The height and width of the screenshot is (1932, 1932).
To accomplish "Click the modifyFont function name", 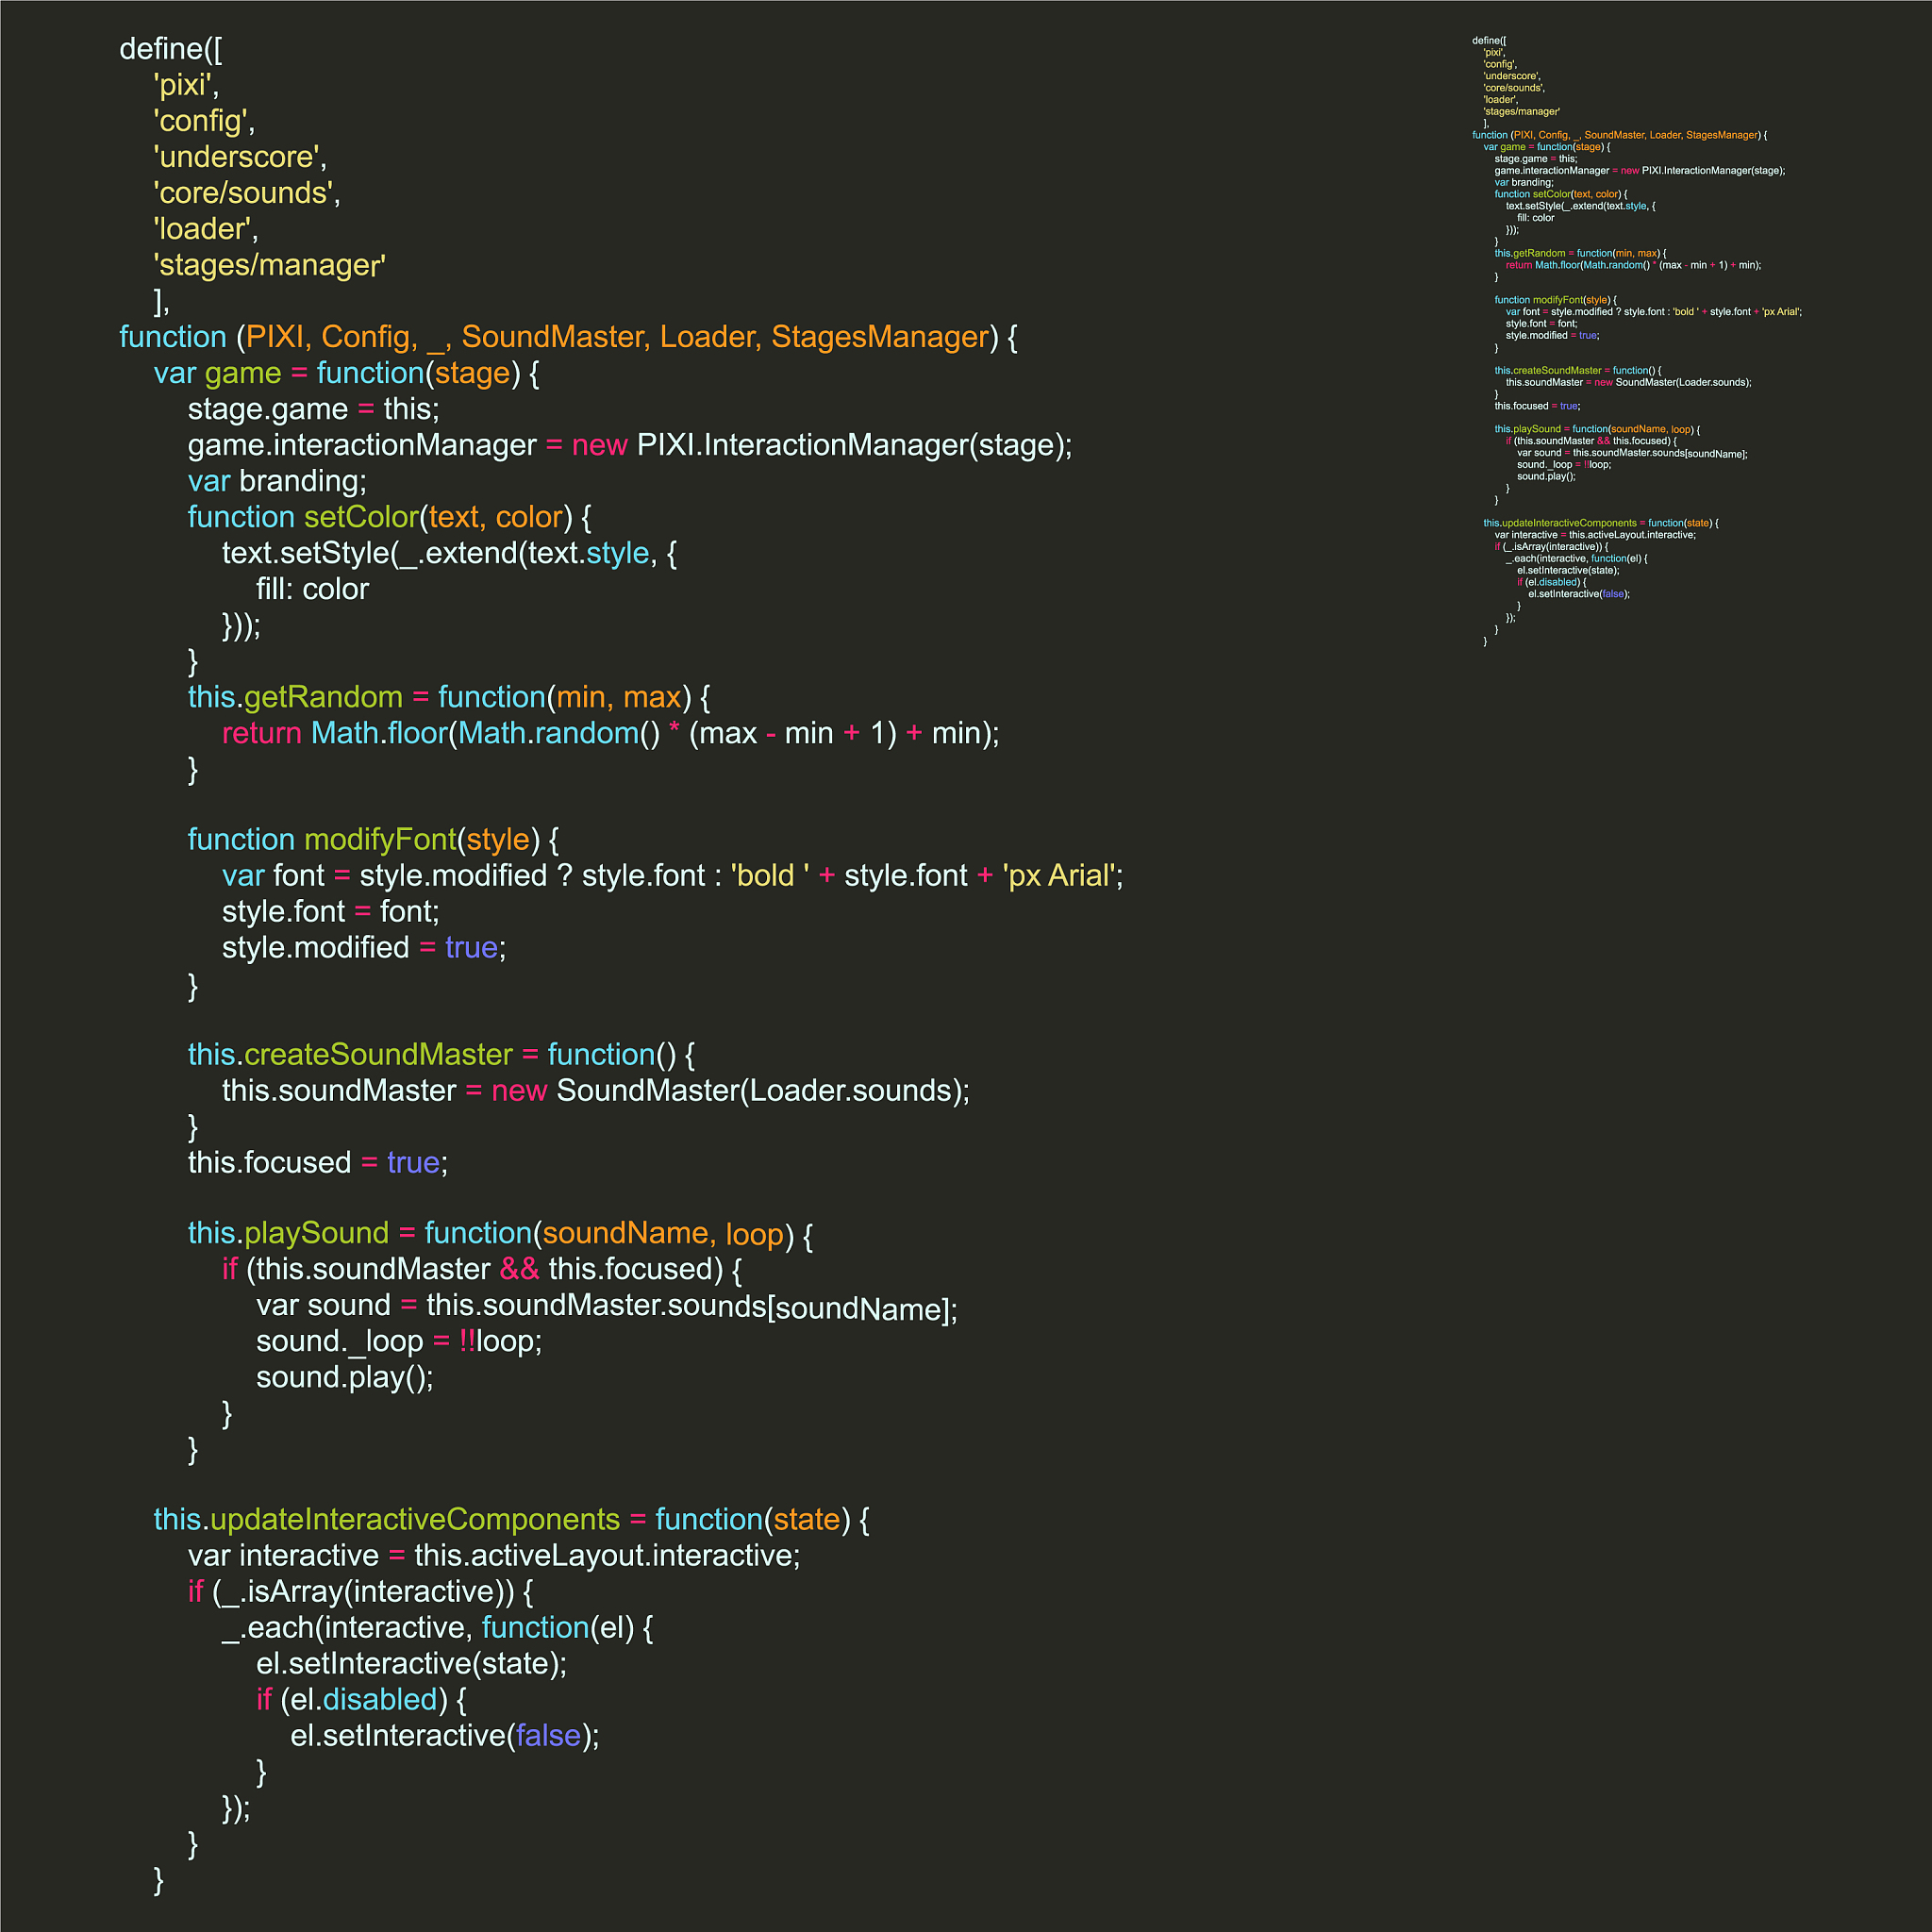I will pyautogui.click(x=381, y=839).
